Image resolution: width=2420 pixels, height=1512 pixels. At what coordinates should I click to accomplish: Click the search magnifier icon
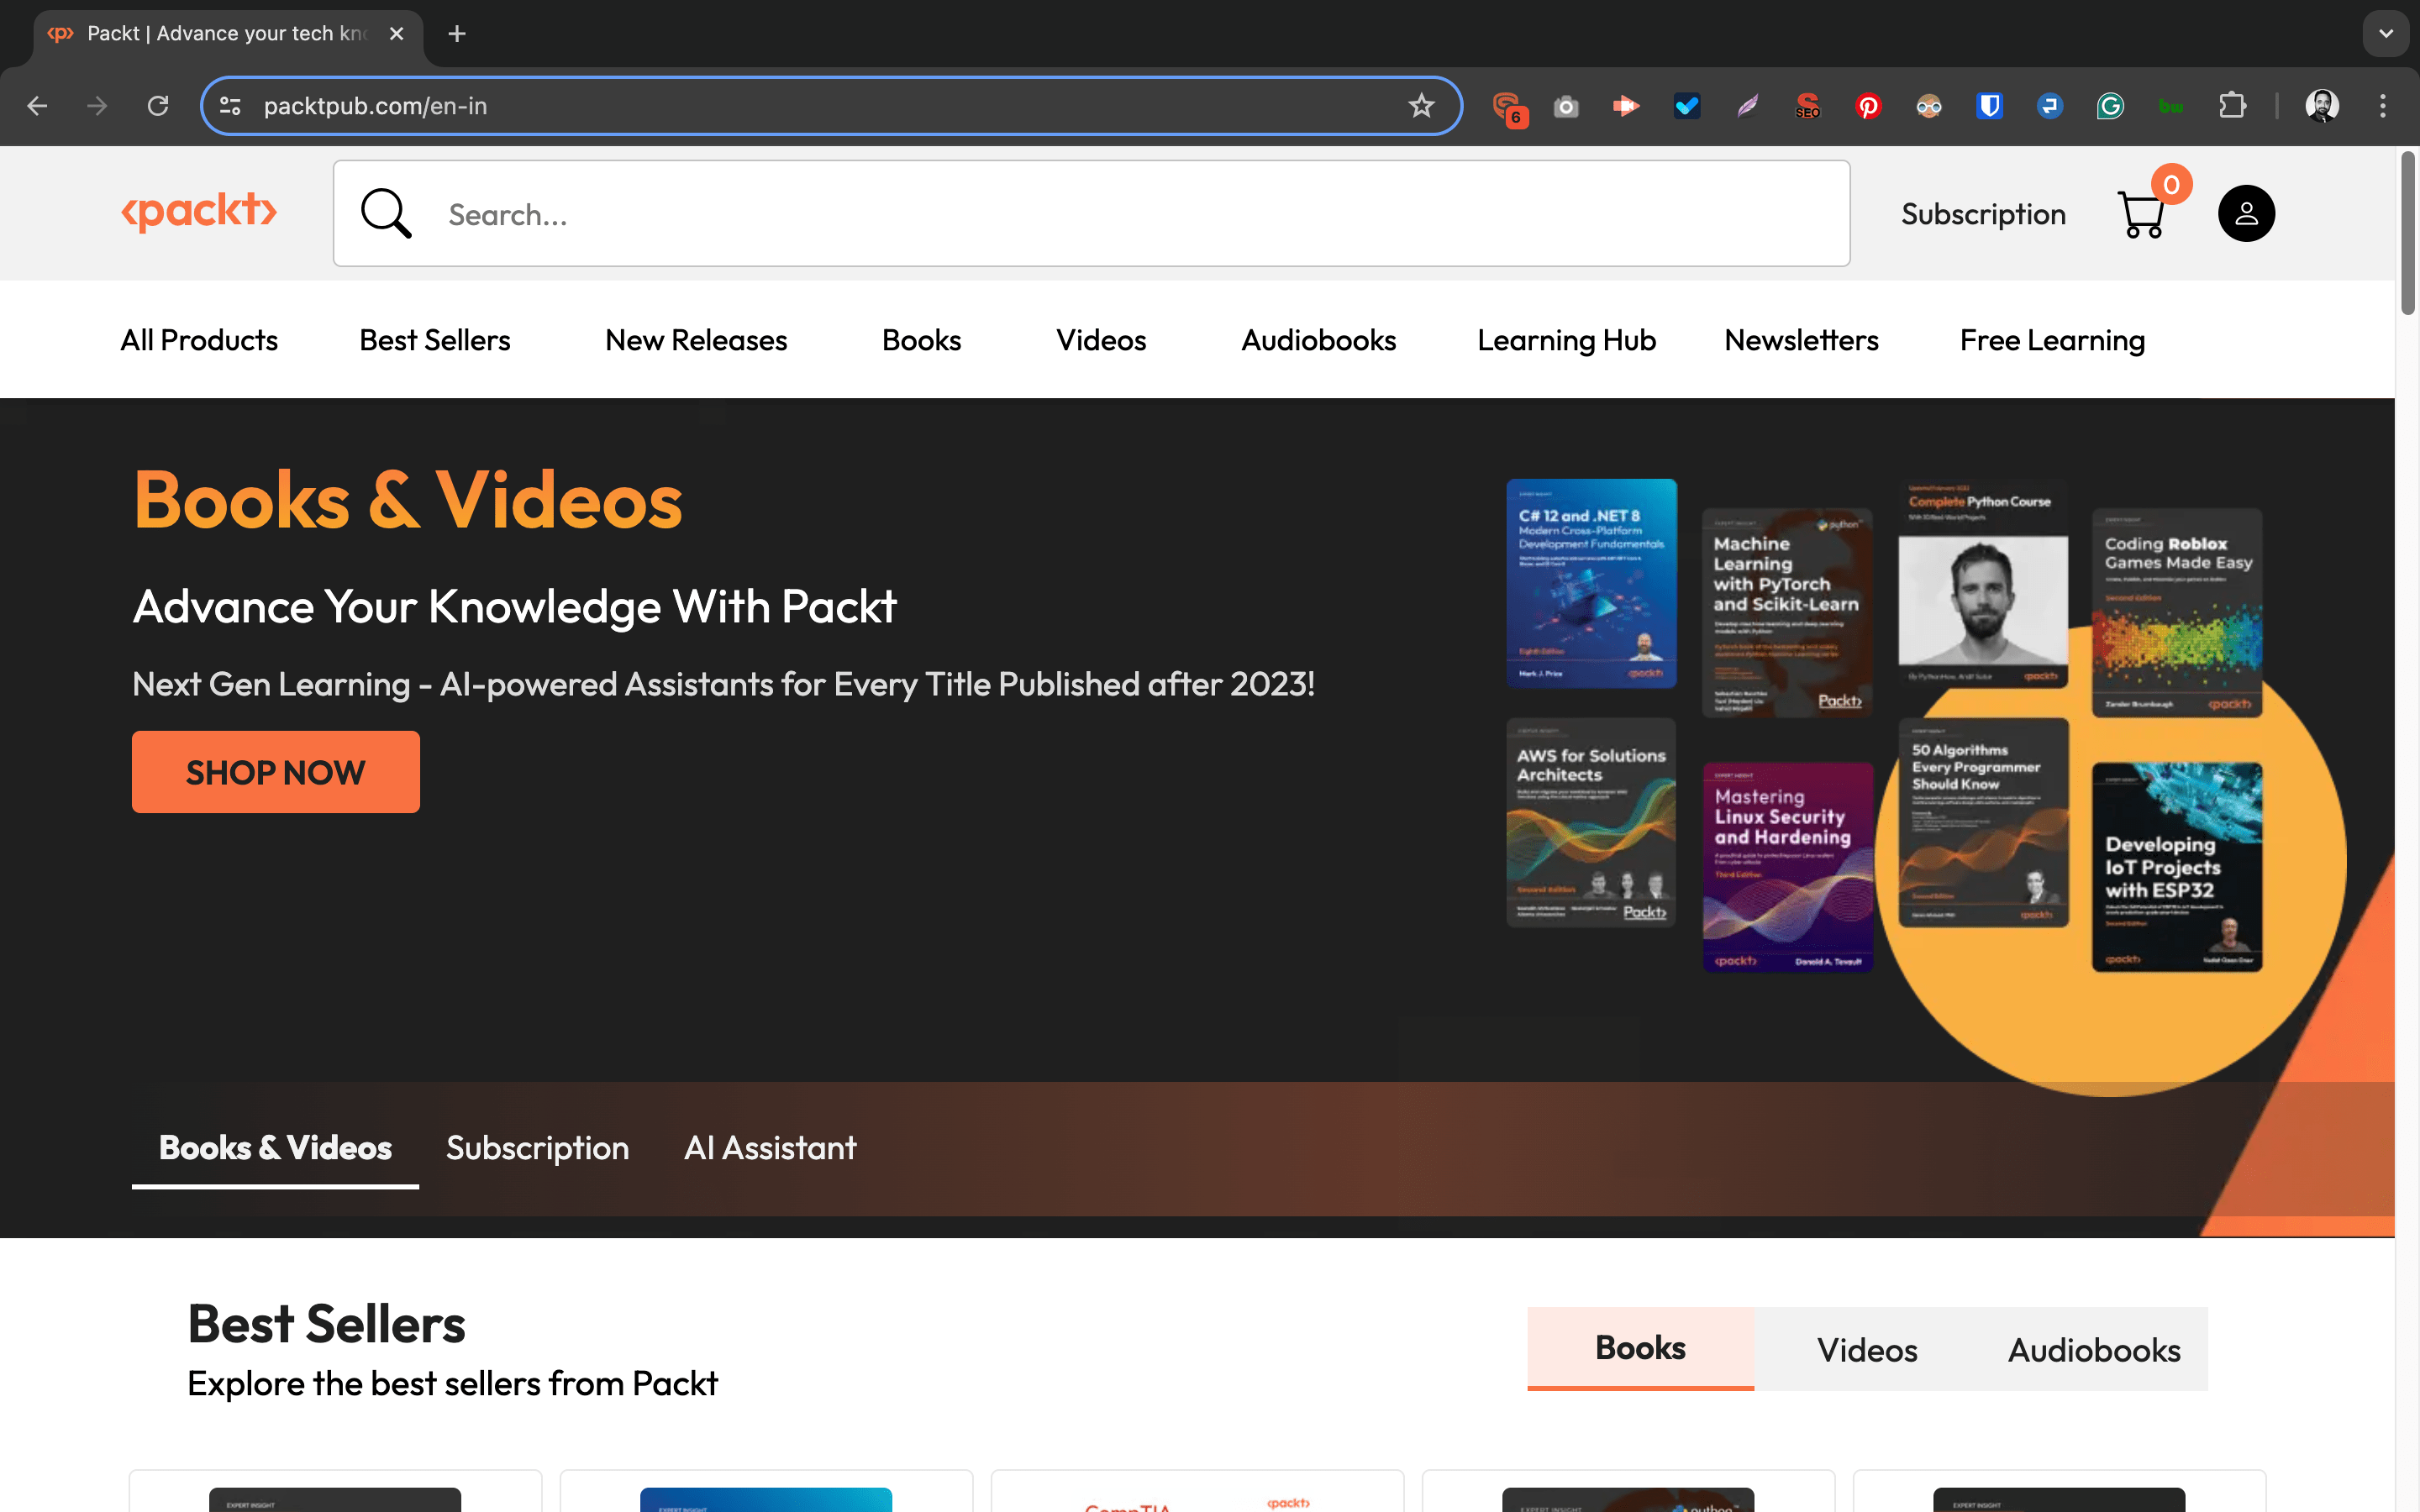pos(386,214)
